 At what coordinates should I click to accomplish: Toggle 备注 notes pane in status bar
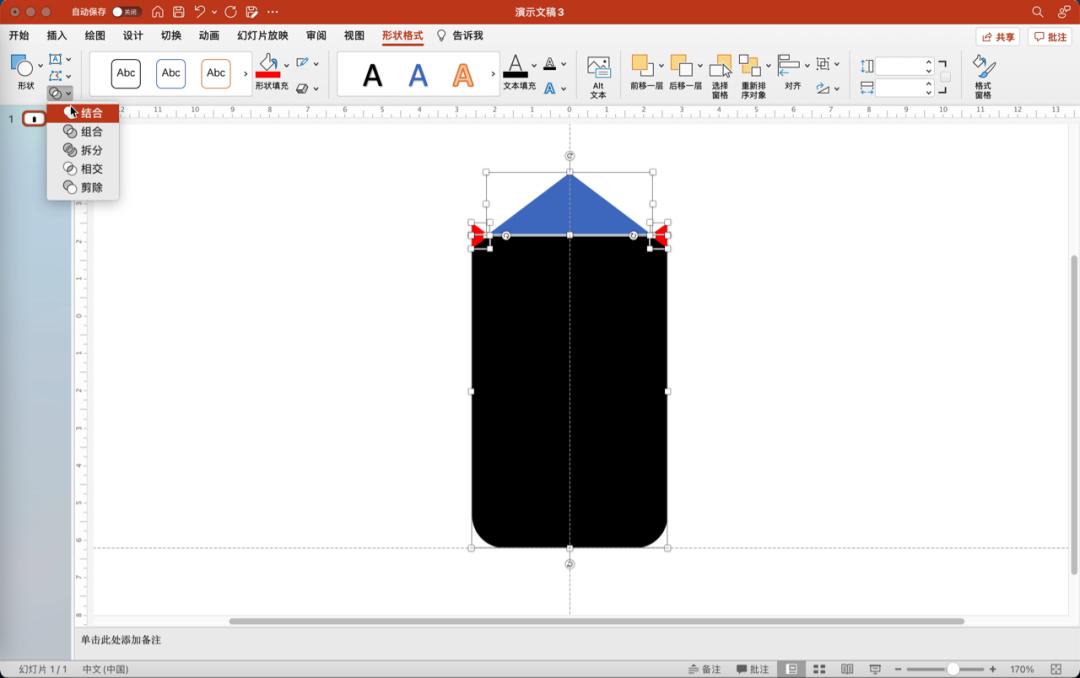(705, 669)
